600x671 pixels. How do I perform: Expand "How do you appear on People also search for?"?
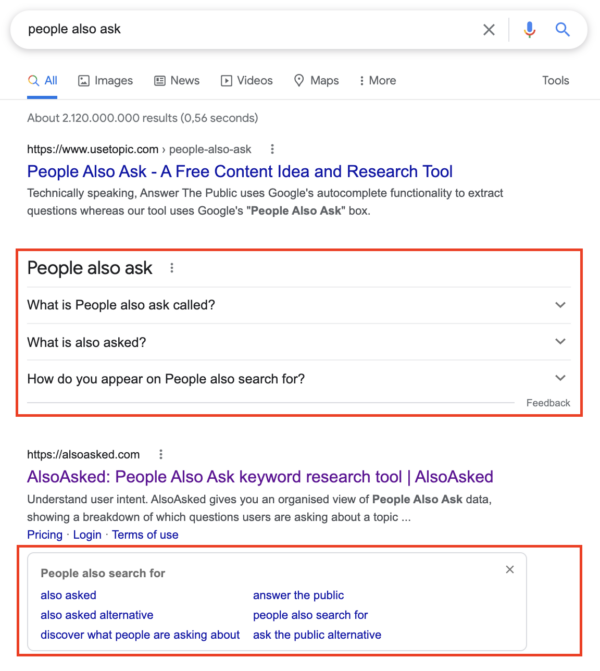tap(560, 378)
